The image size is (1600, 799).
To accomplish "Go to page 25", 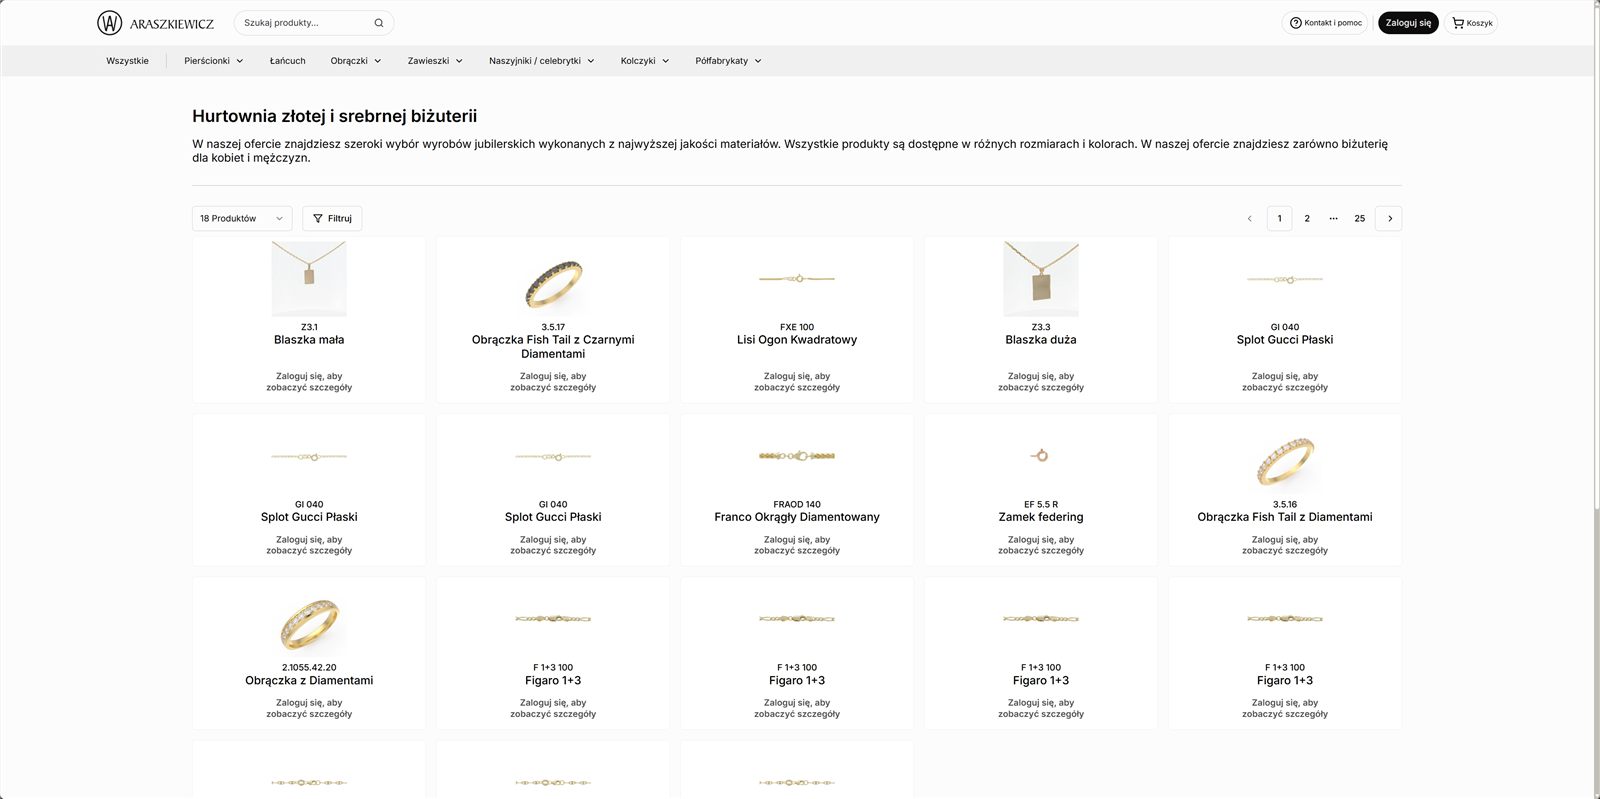I will (1360, 218).
